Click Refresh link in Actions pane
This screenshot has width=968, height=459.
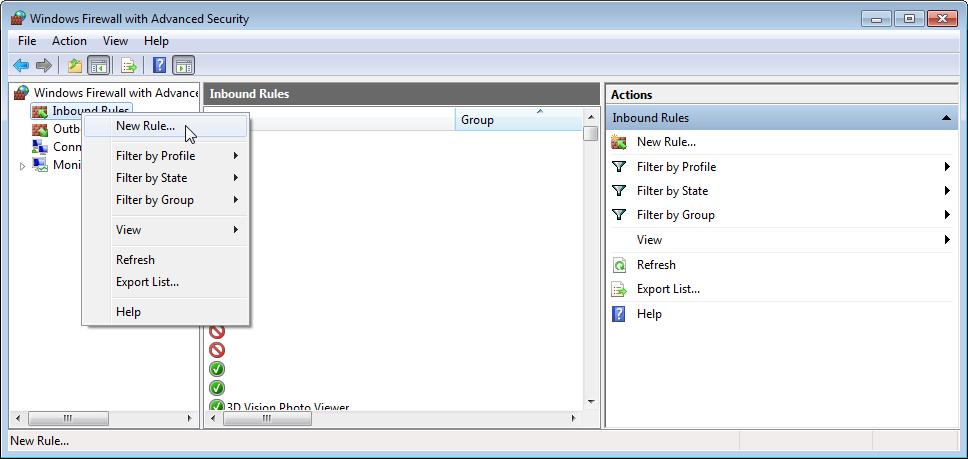pyautogui.click(x=656, y=265)
